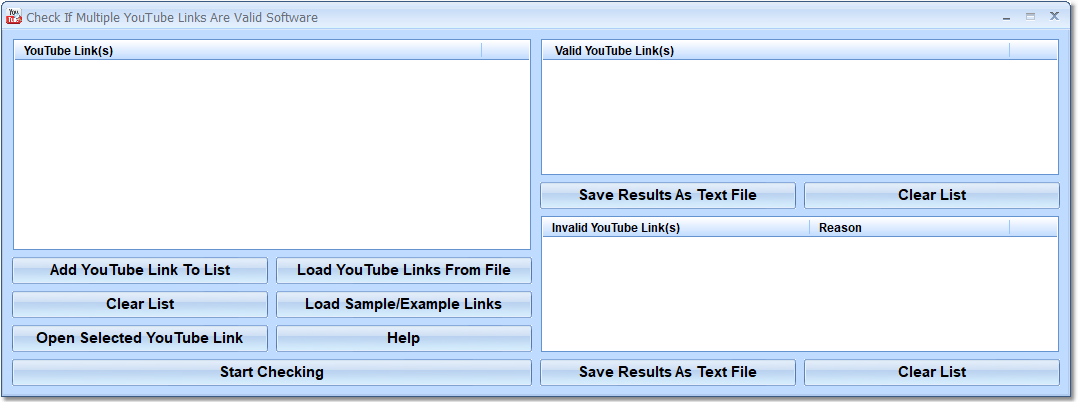Clear the YouTube links input list
Screen dimensions: 1078x404
click(140, 304)
